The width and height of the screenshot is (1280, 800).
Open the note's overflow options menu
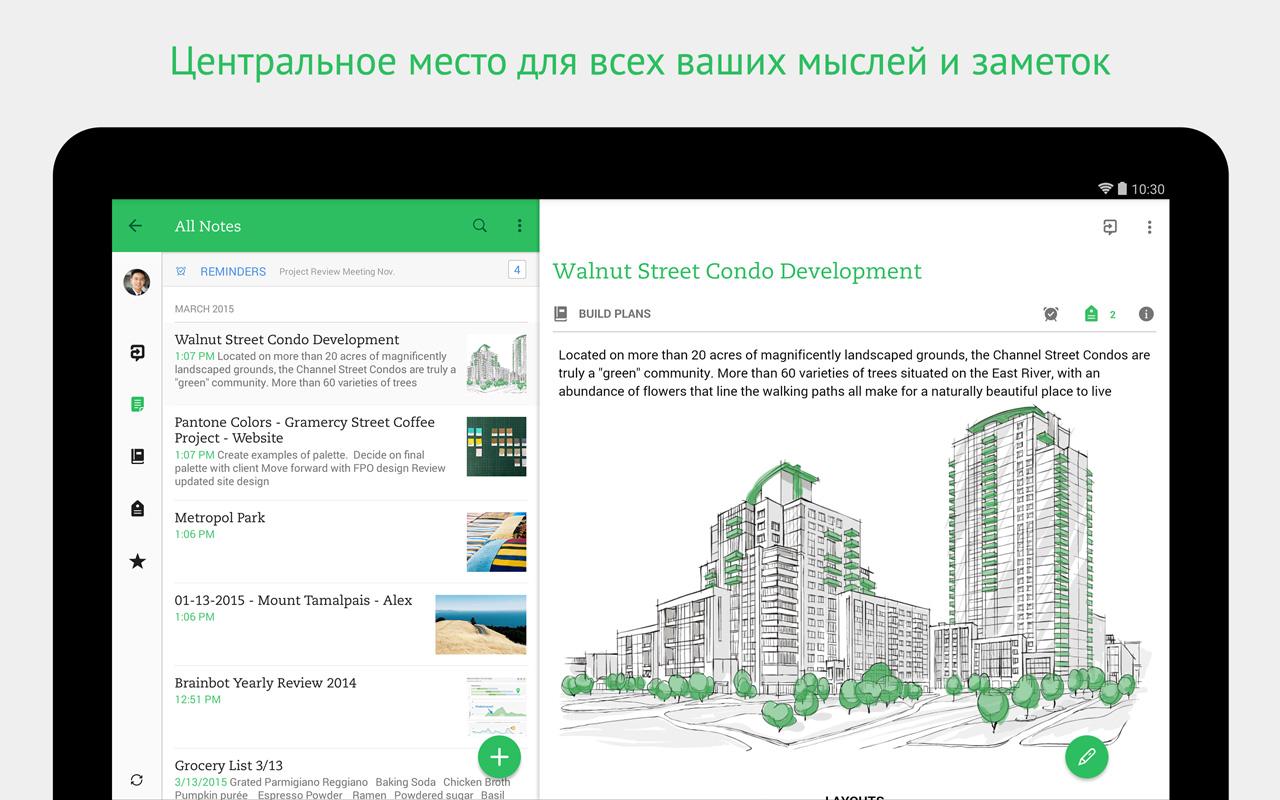[x=1149, y=228]
